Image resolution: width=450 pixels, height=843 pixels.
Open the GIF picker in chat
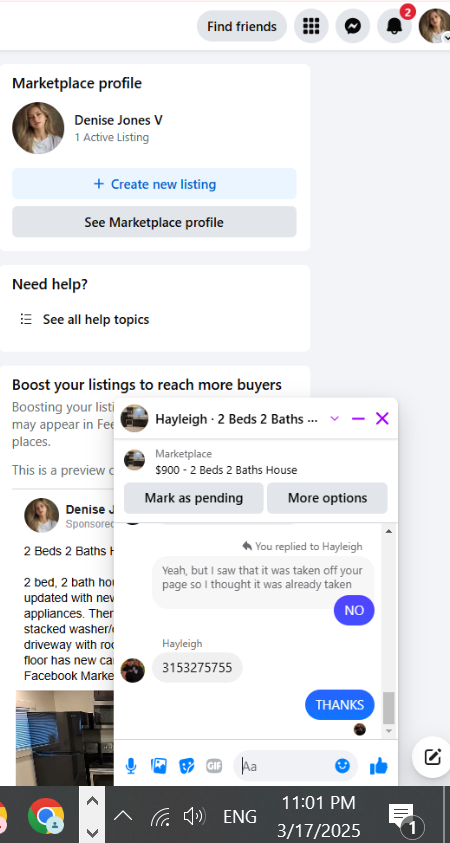coord(214,766)
